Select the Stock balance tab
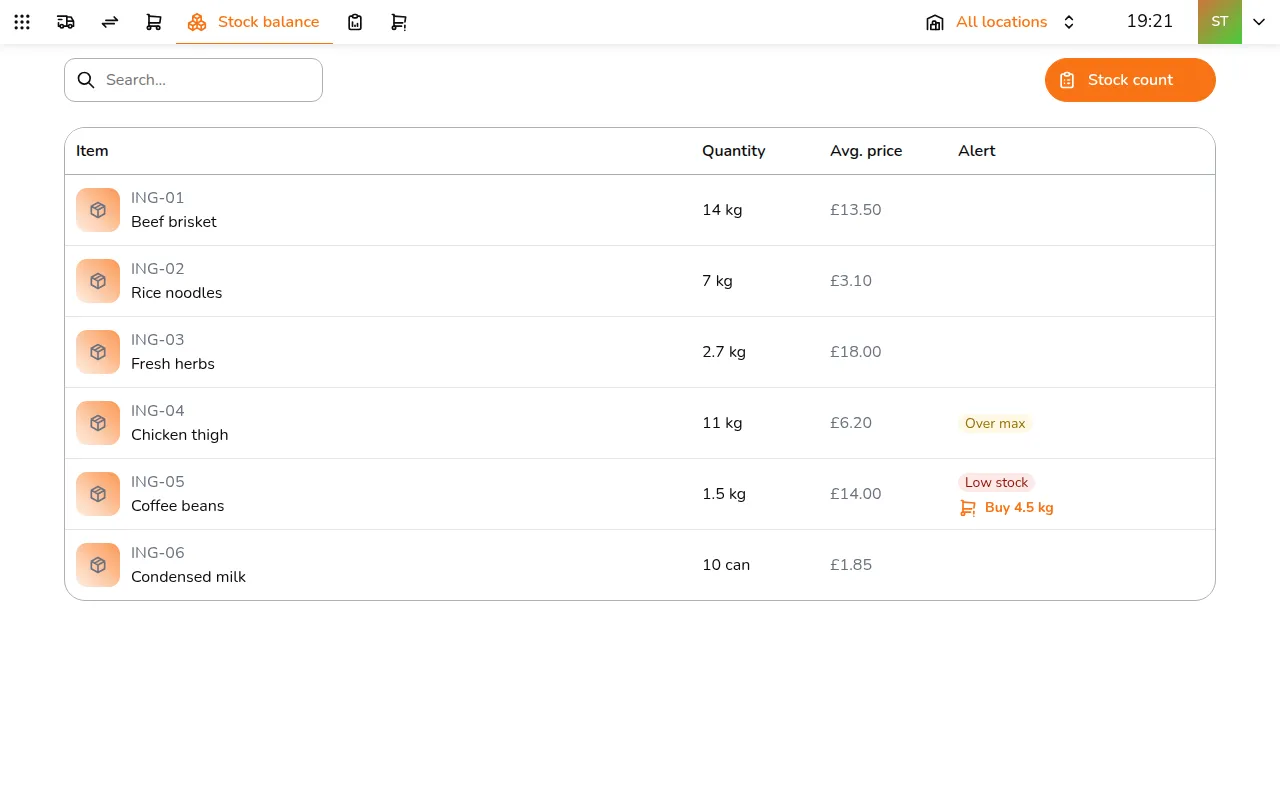The image size is (1280, 800). tap(254, 22)
